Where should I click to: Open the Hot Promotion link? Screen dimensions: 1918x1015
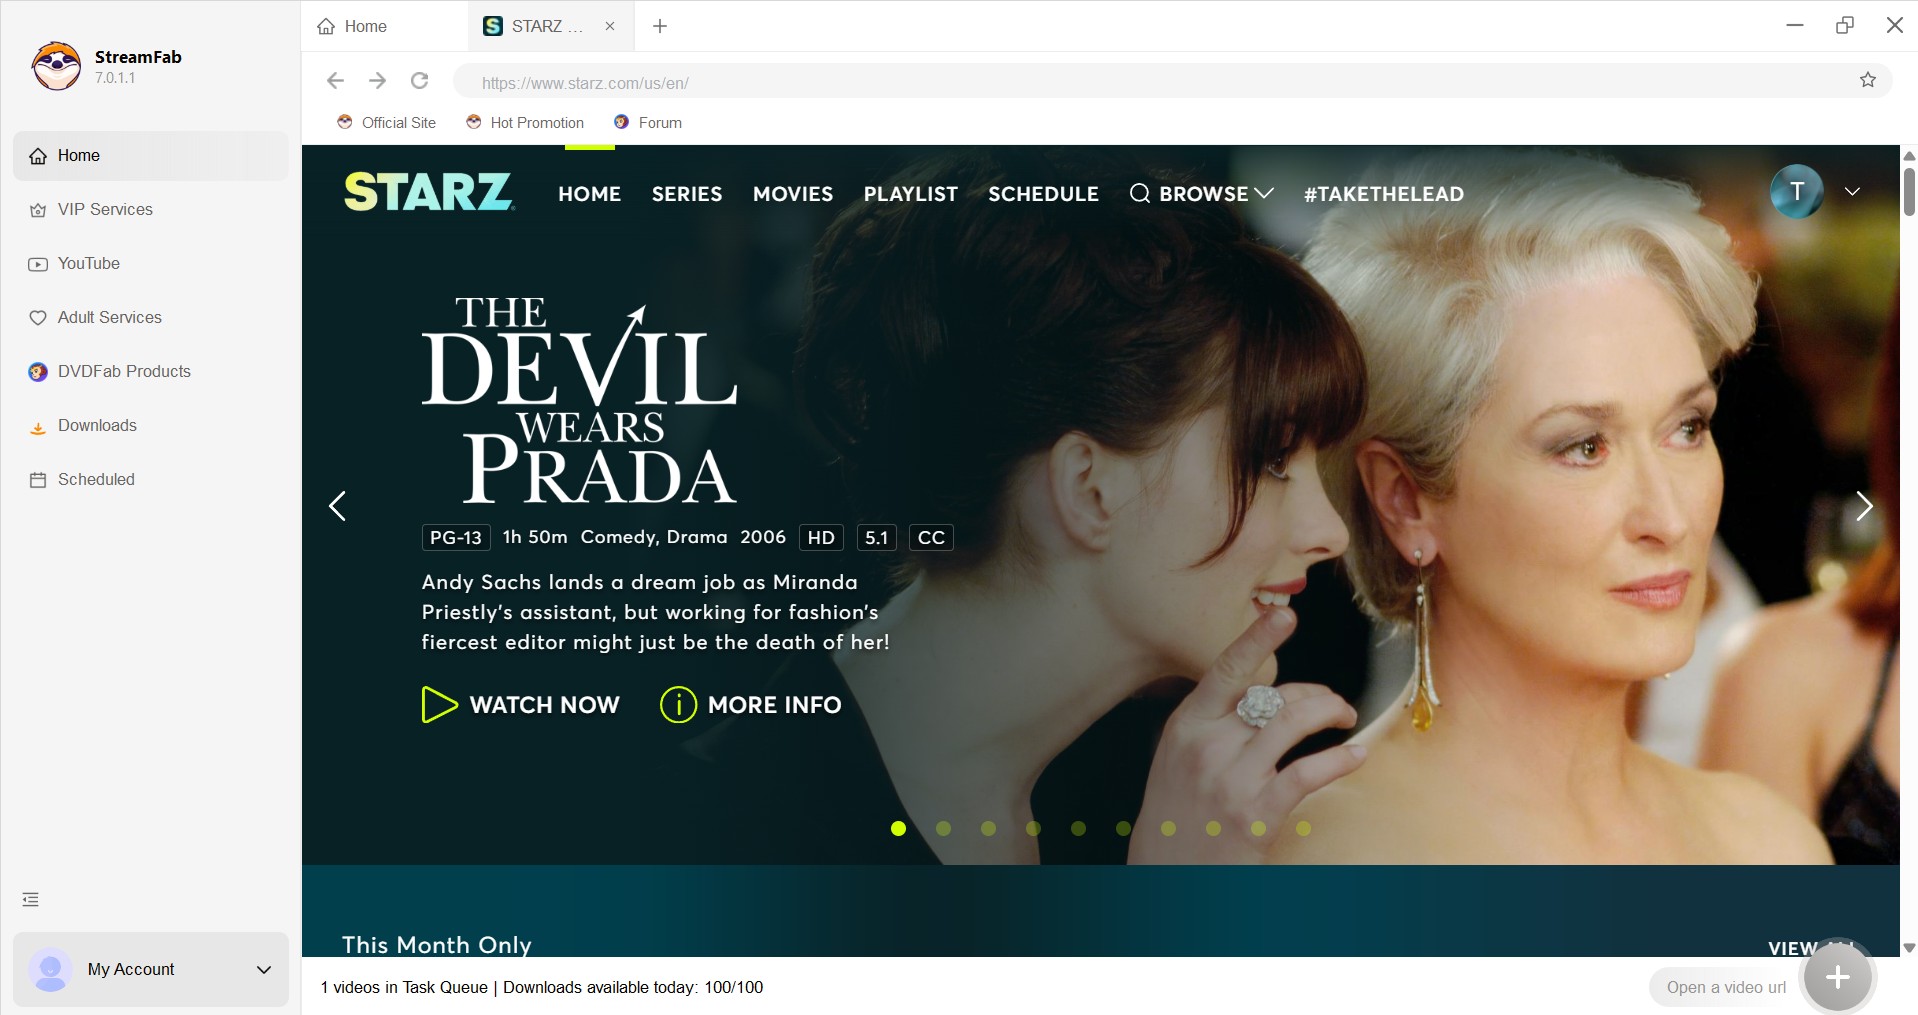click(524, 122)
